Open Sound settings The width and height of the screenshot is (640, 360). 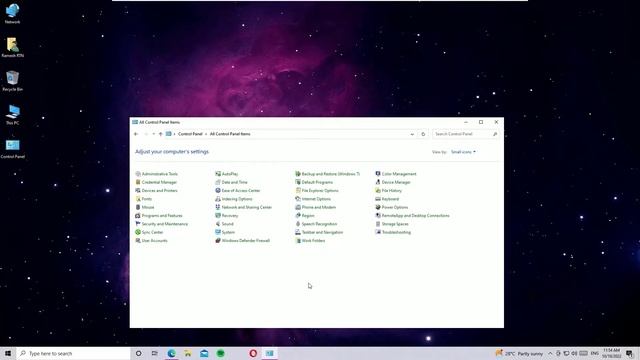(224, 224)
